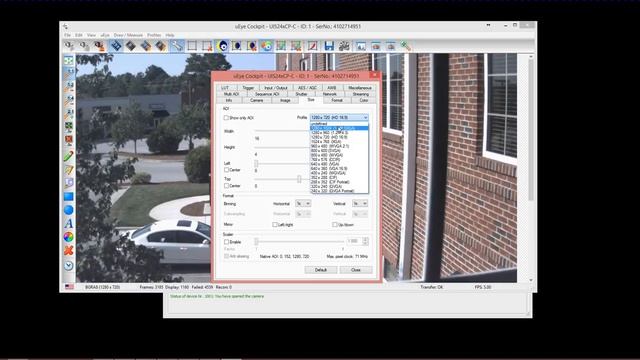
Task: Open the Binning Horizontal dropdown
Action: [303, 203]
